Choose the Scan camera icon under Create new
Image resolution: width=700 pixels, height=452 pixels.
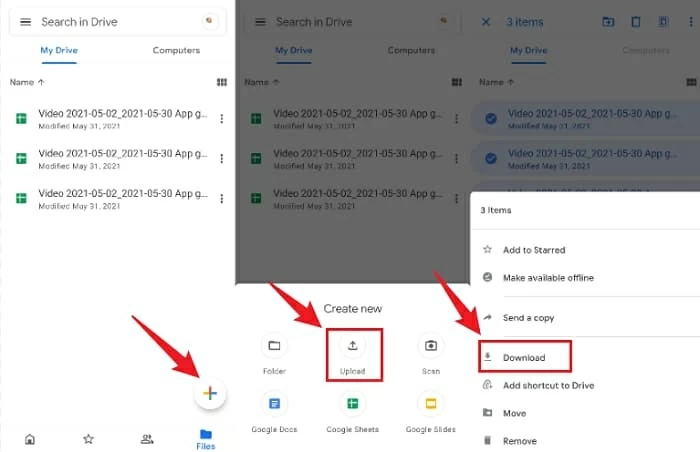430,346
